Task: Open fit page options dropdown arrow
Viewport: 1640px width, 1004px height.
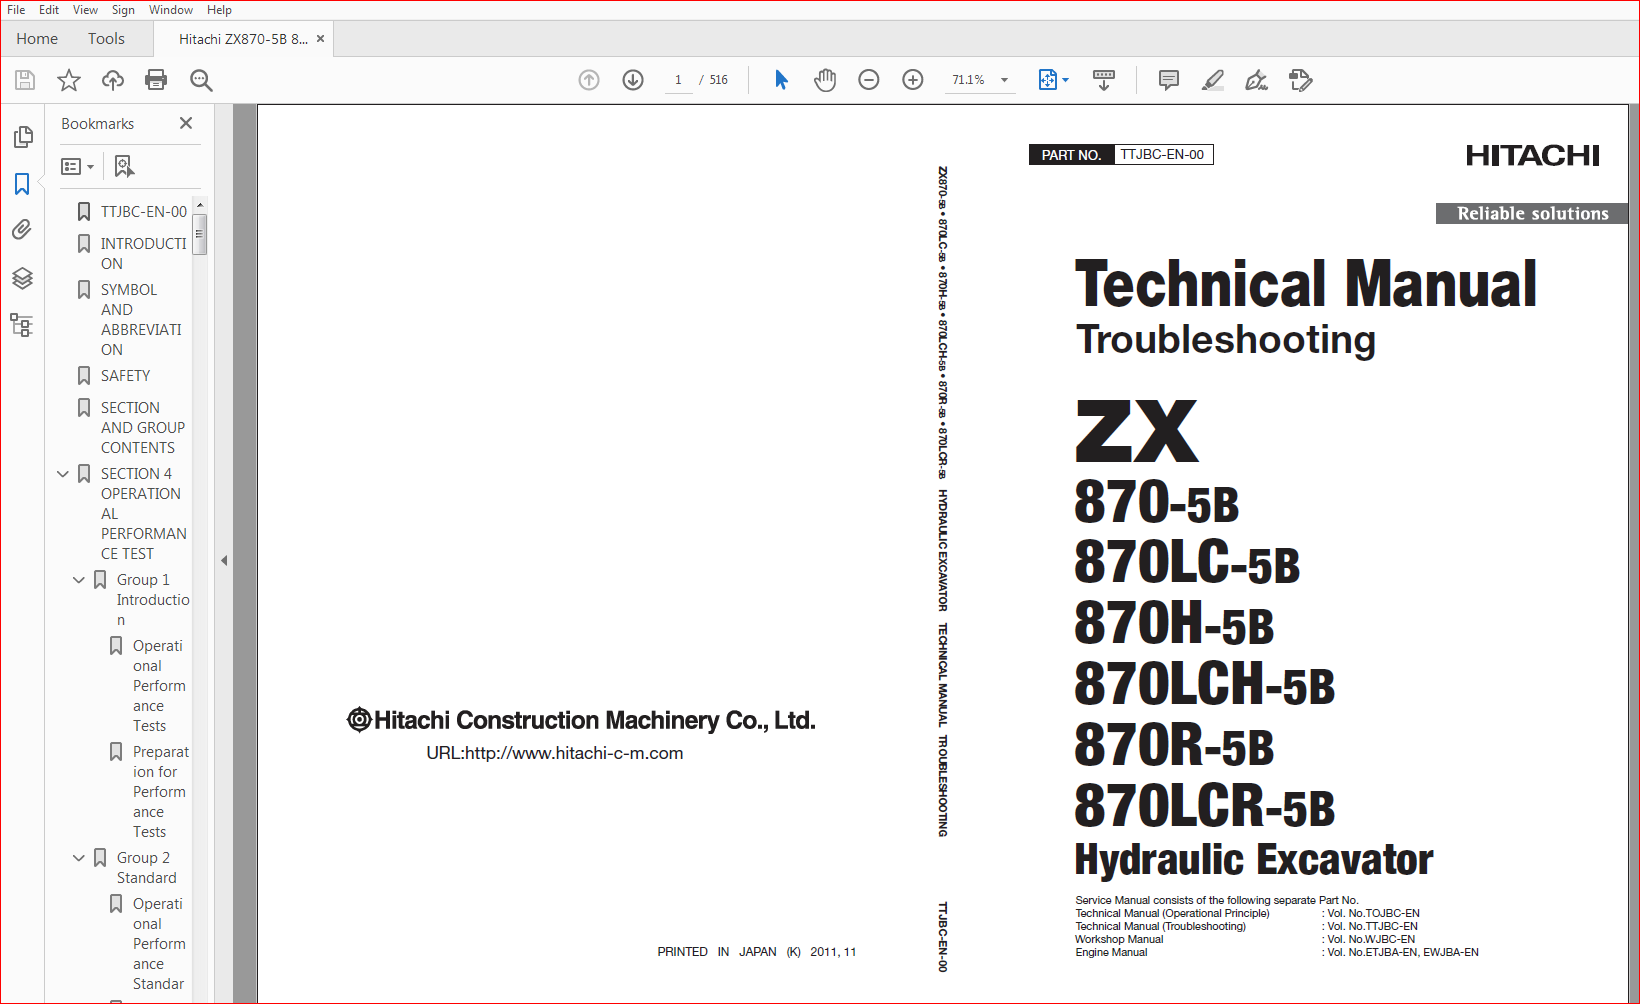Action: point(1065,80)
